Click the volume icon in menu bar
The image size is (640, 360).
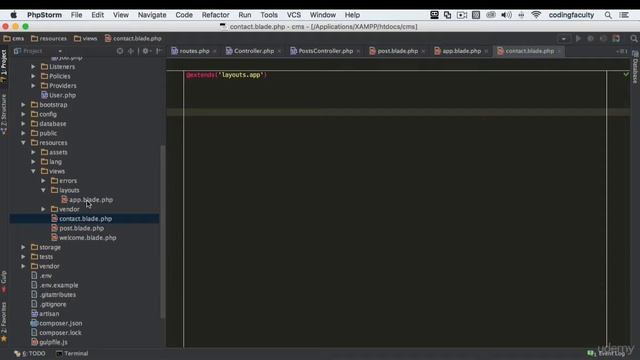[x=506, y=15]
